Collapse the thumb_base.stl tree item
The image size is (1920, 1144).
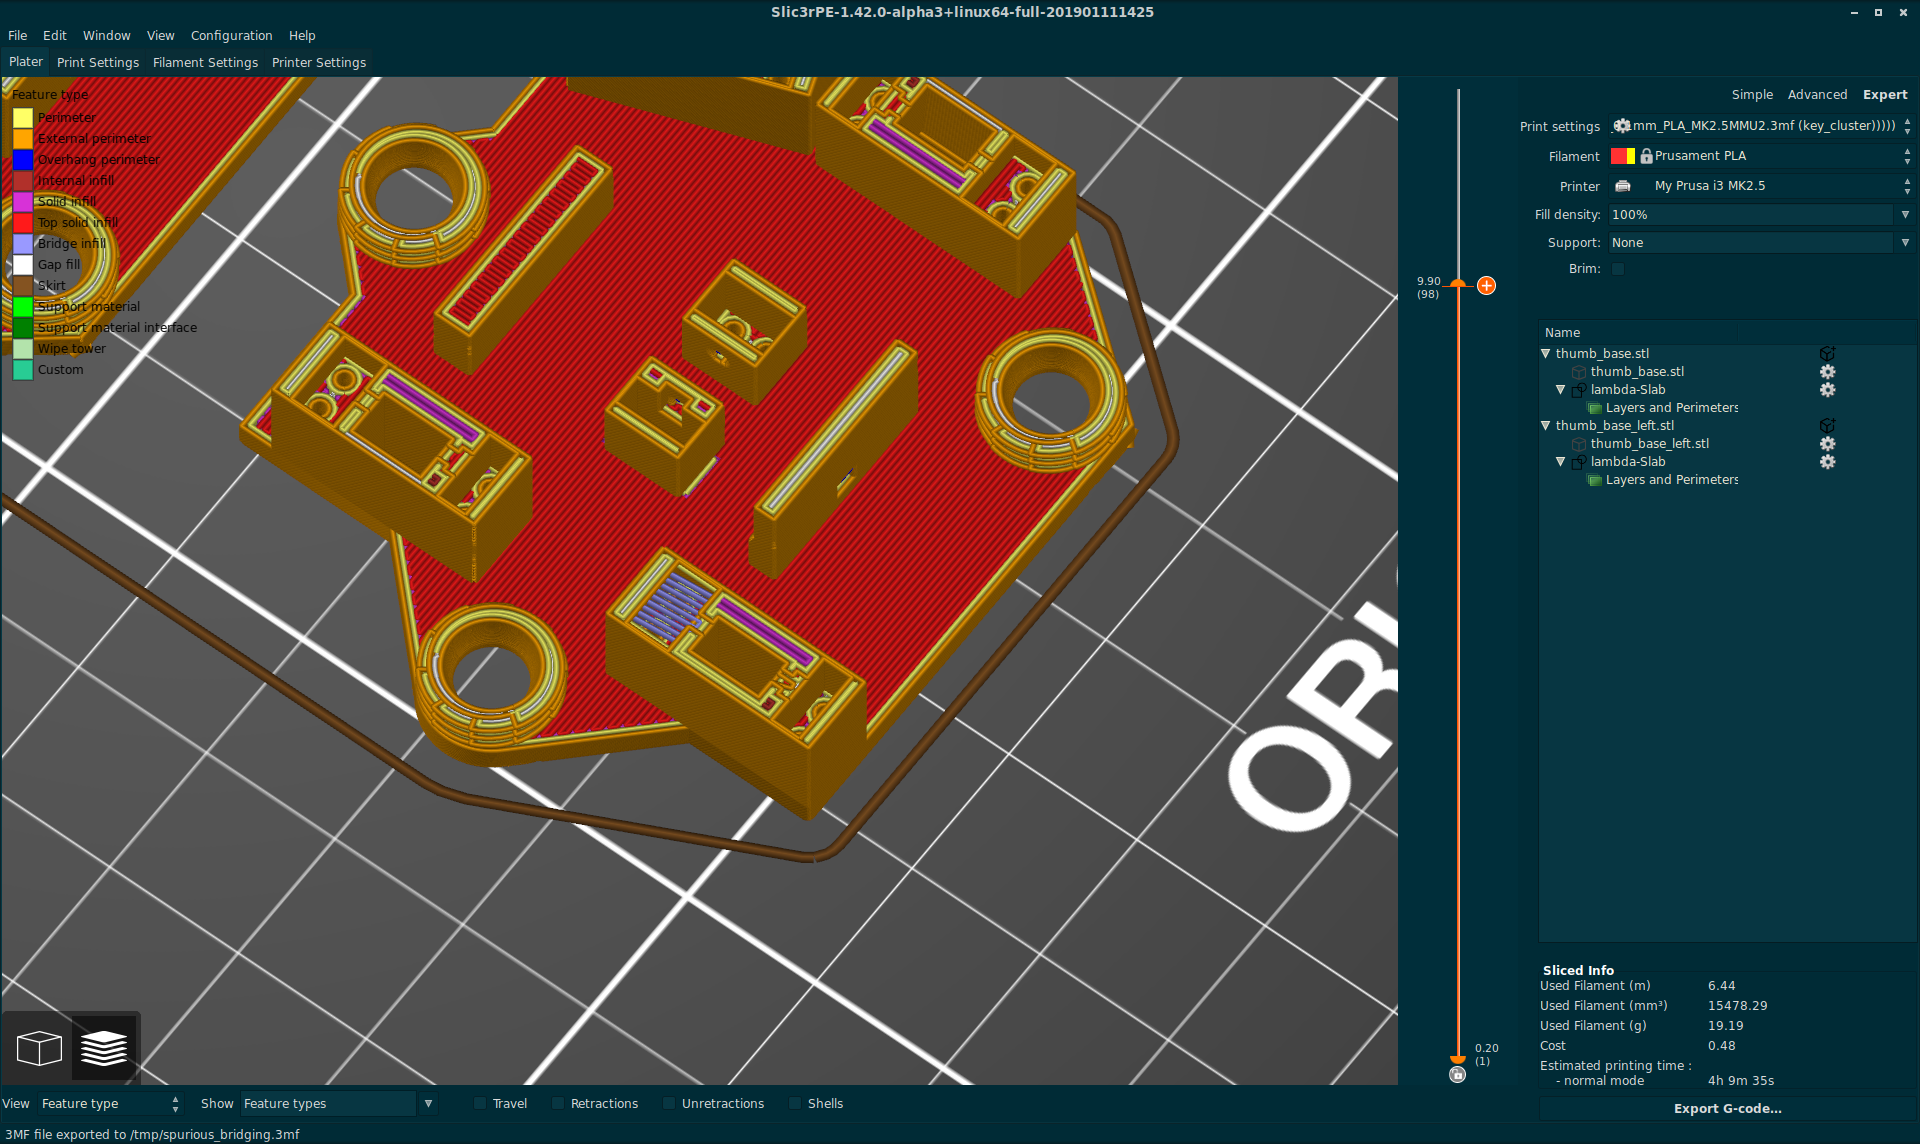coord(1546,353)
